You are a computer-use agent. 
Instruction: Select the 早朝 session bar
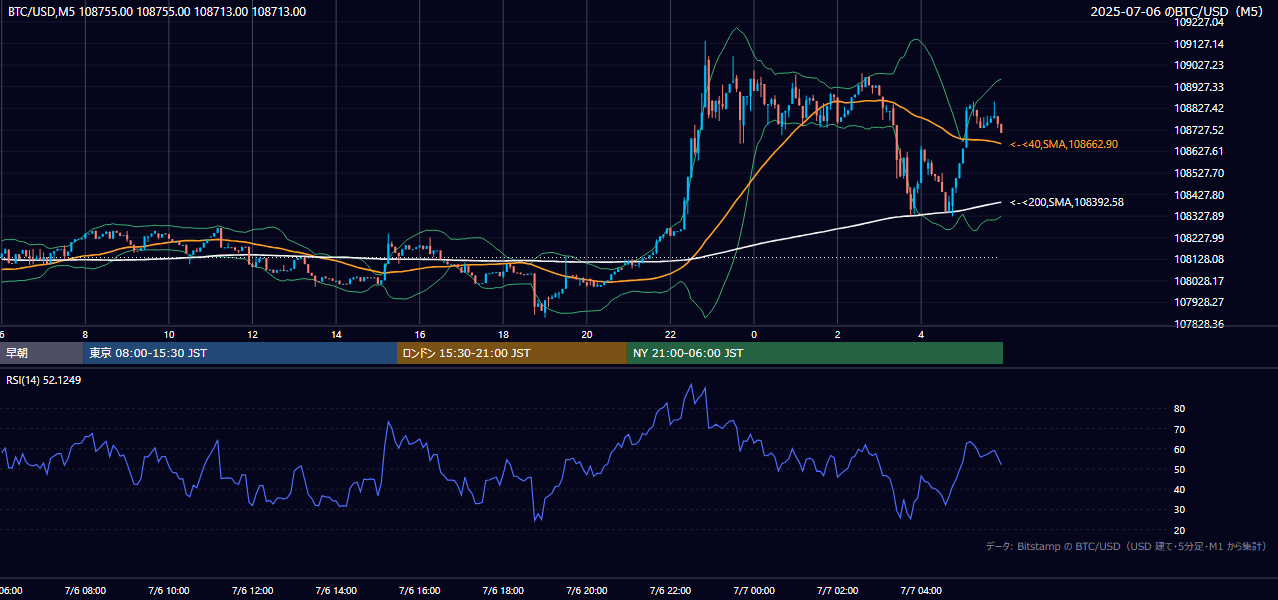click(x=41, y=353)
